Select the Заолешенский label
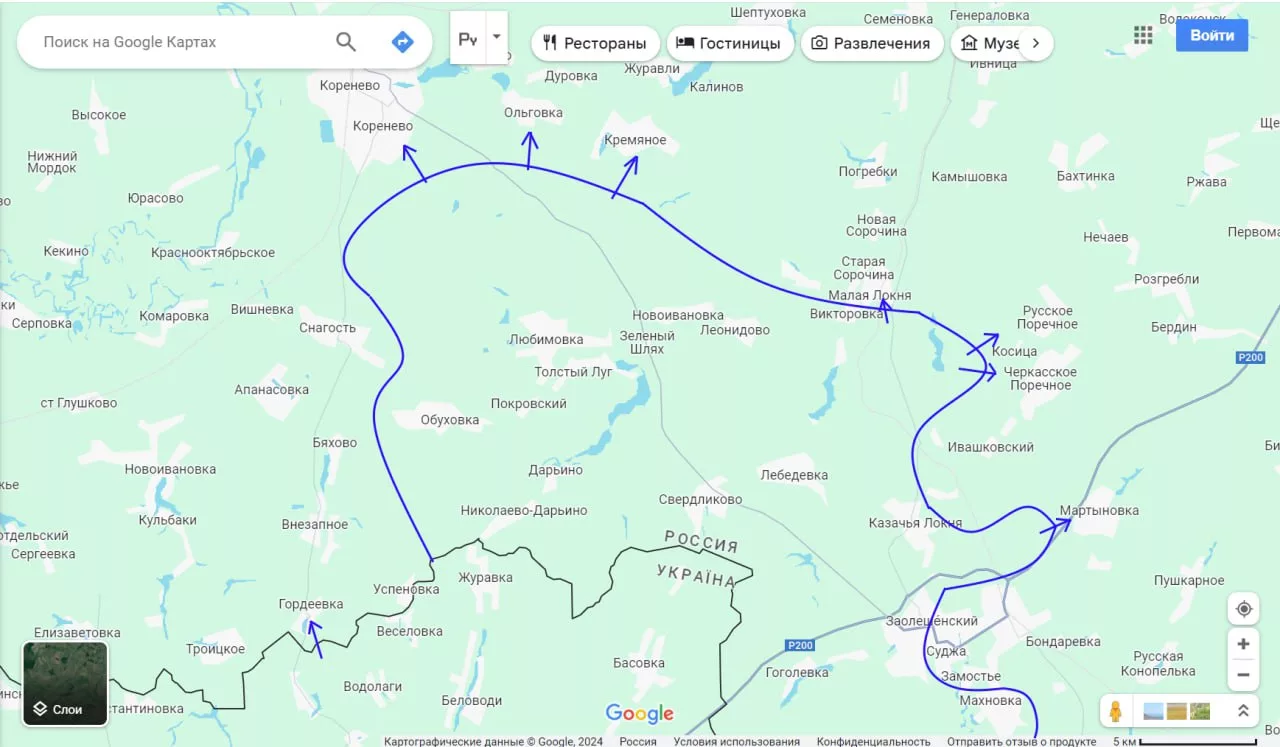Screen dimensions: 1280x747 (x=931, y=621)
